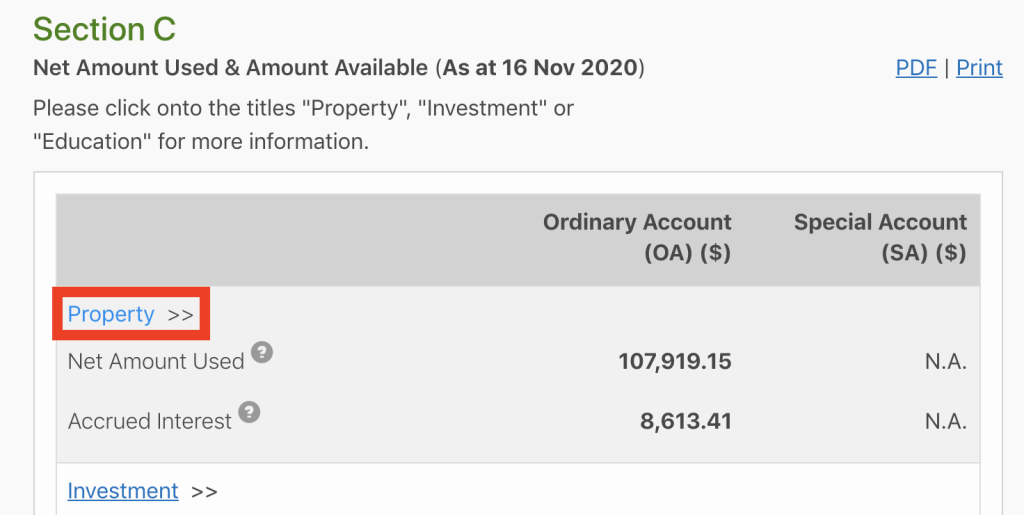Print the Section C statement

979,68
